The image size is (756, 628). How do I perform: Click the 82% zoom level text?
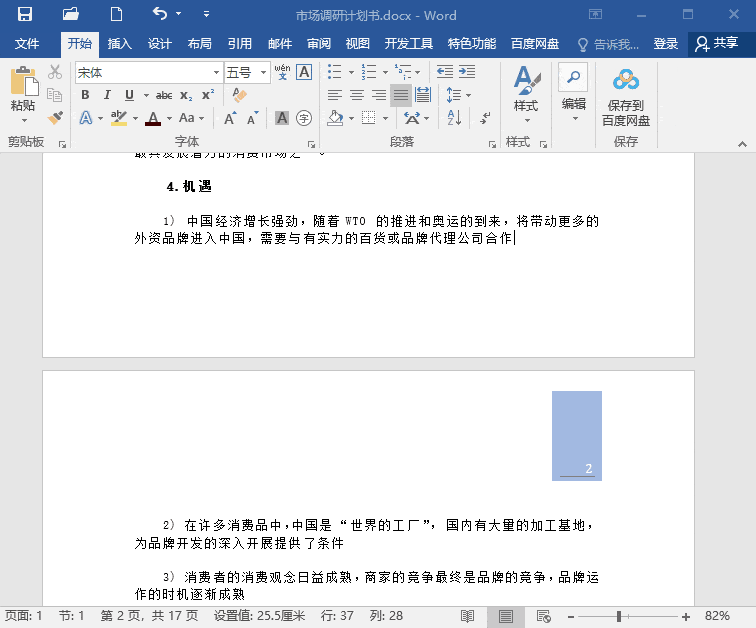click(717, 616)
